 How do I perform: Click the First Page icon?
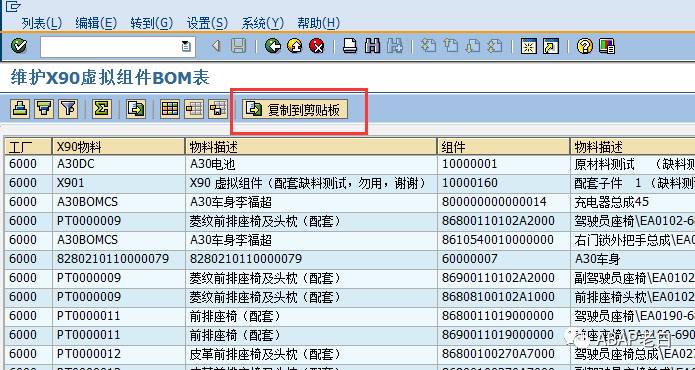click(x=428, y=46)
